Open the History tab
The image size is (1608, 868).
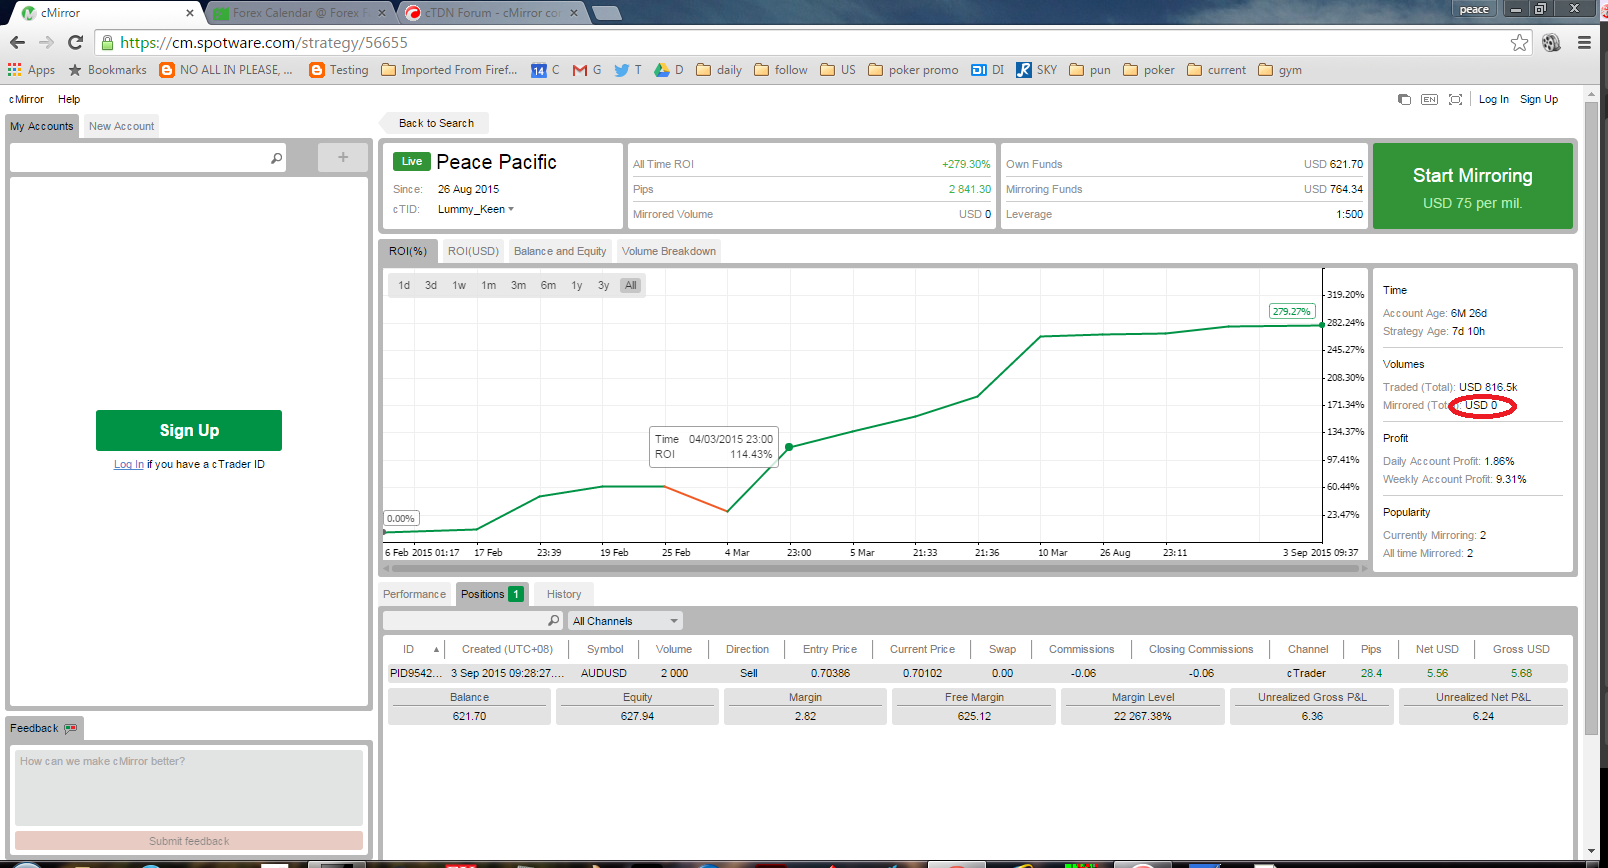click(564, 594)
